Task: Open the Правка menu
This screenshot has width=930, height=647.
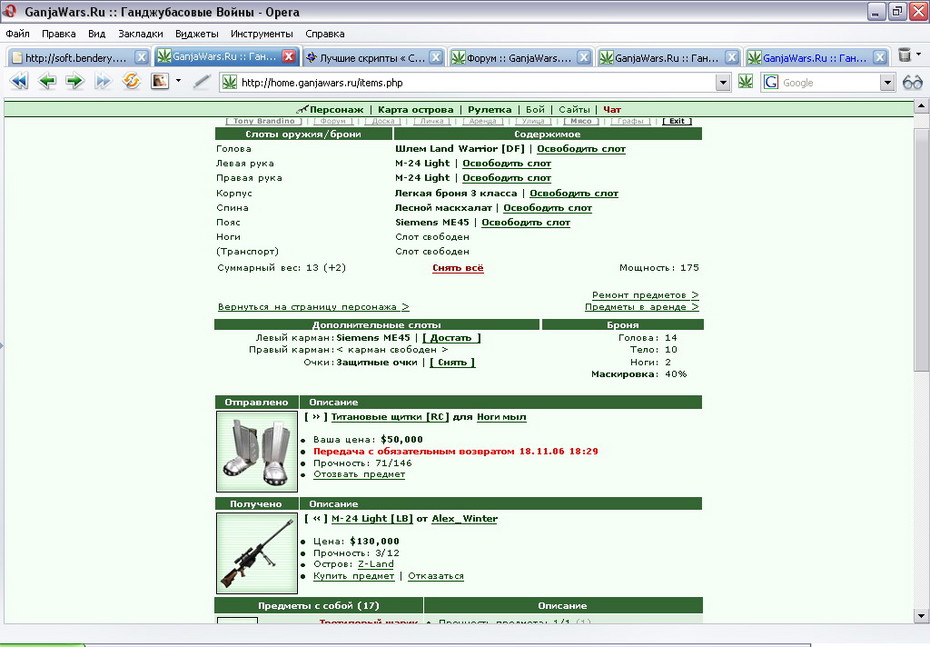Action: coord(58,34)
